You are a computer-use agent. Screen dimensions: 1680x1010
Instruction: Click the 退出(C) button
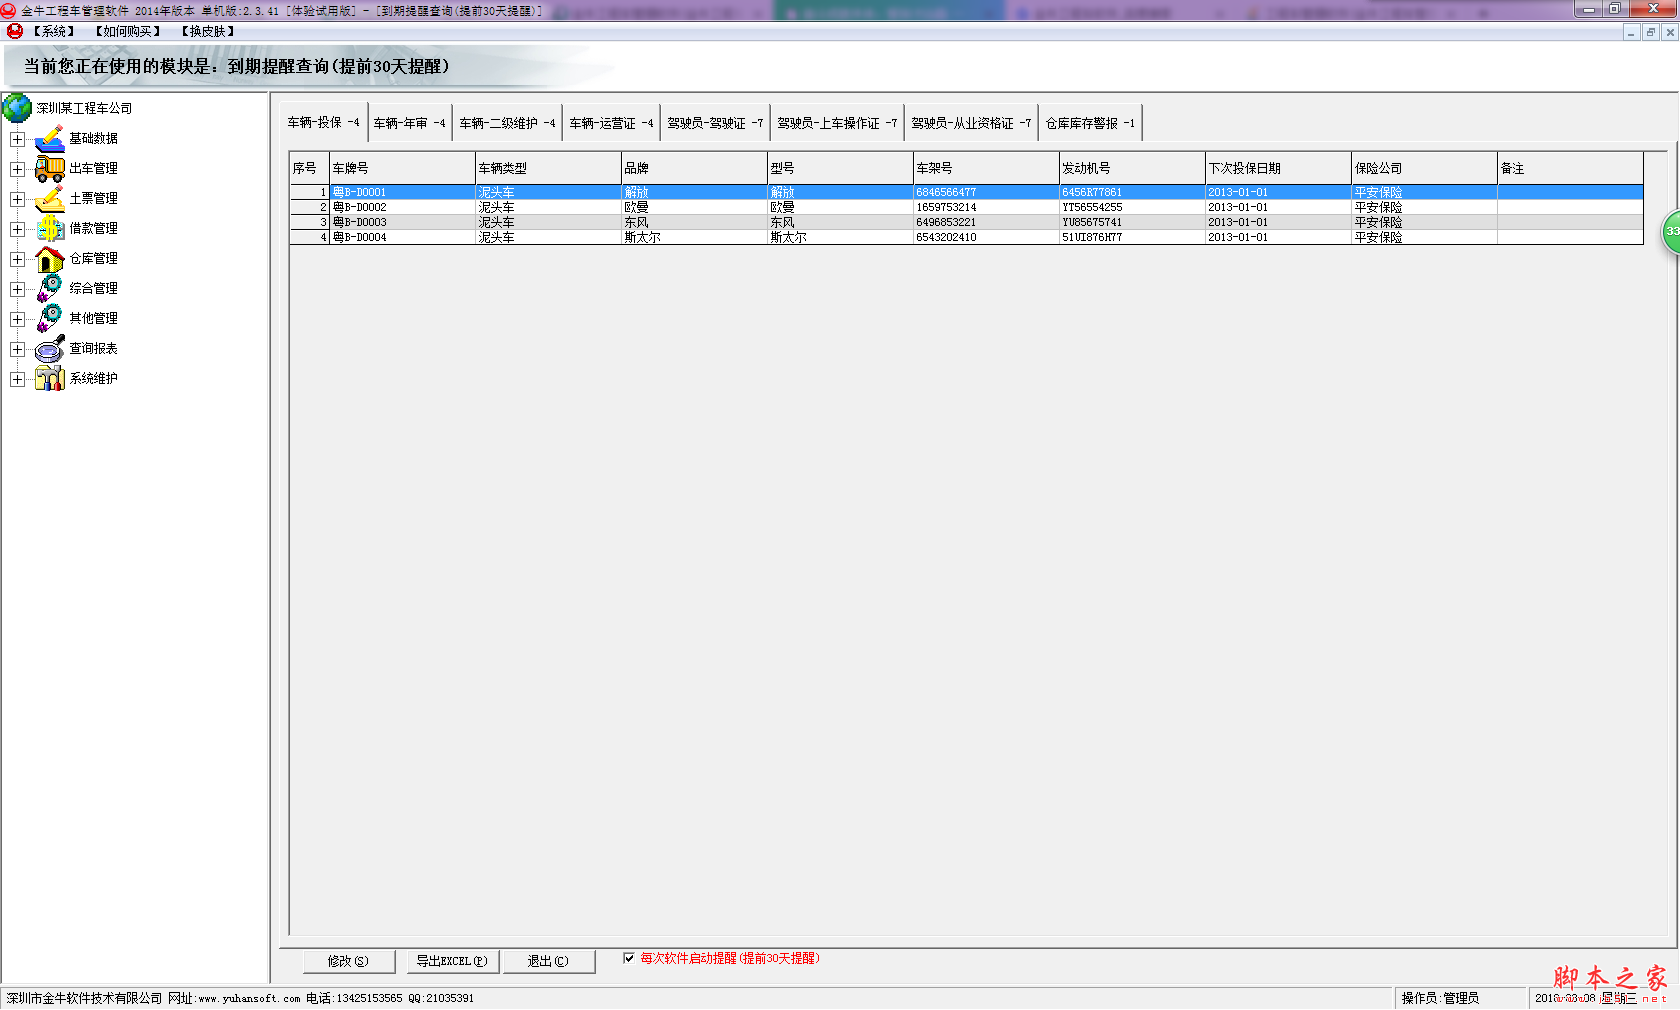tap(548, 961)
